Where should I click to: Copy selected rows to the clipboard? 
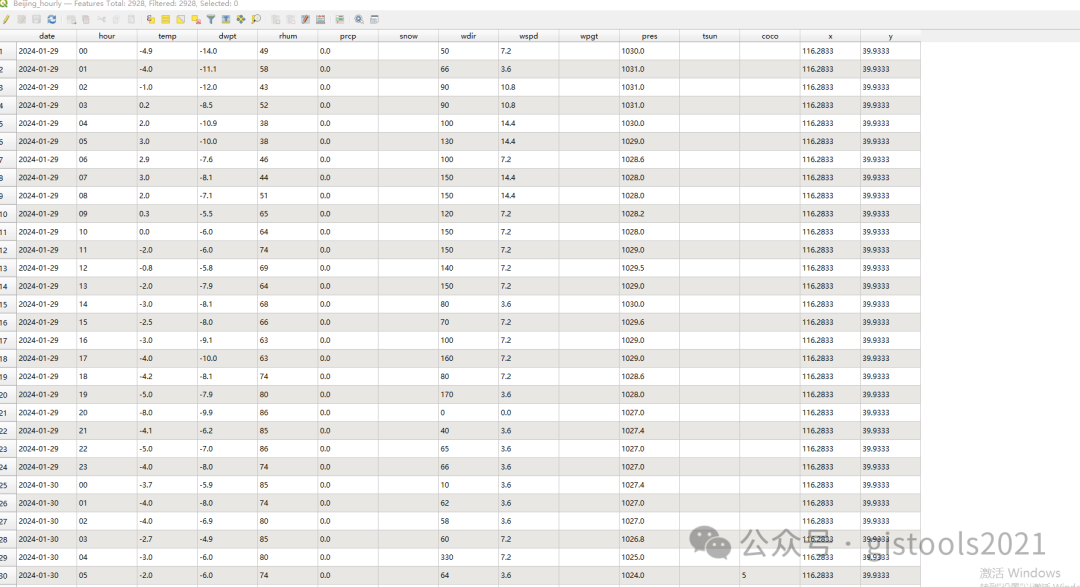pos(116,19)
